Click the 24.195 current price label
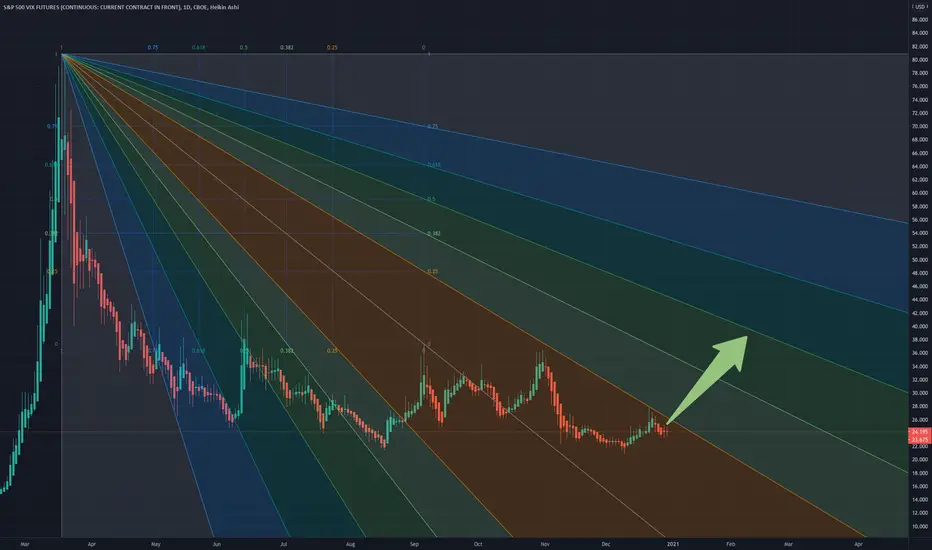Viewport: 932px width, 550px height. click(x=920, y=431)
